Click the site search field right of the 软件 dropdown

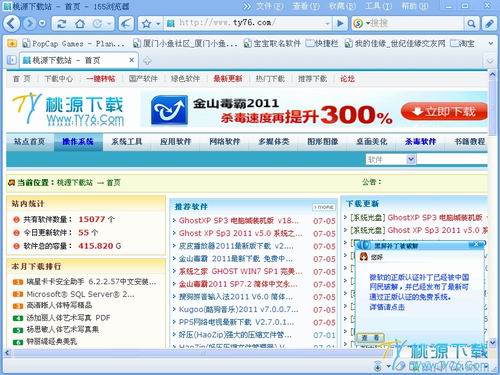452,160
